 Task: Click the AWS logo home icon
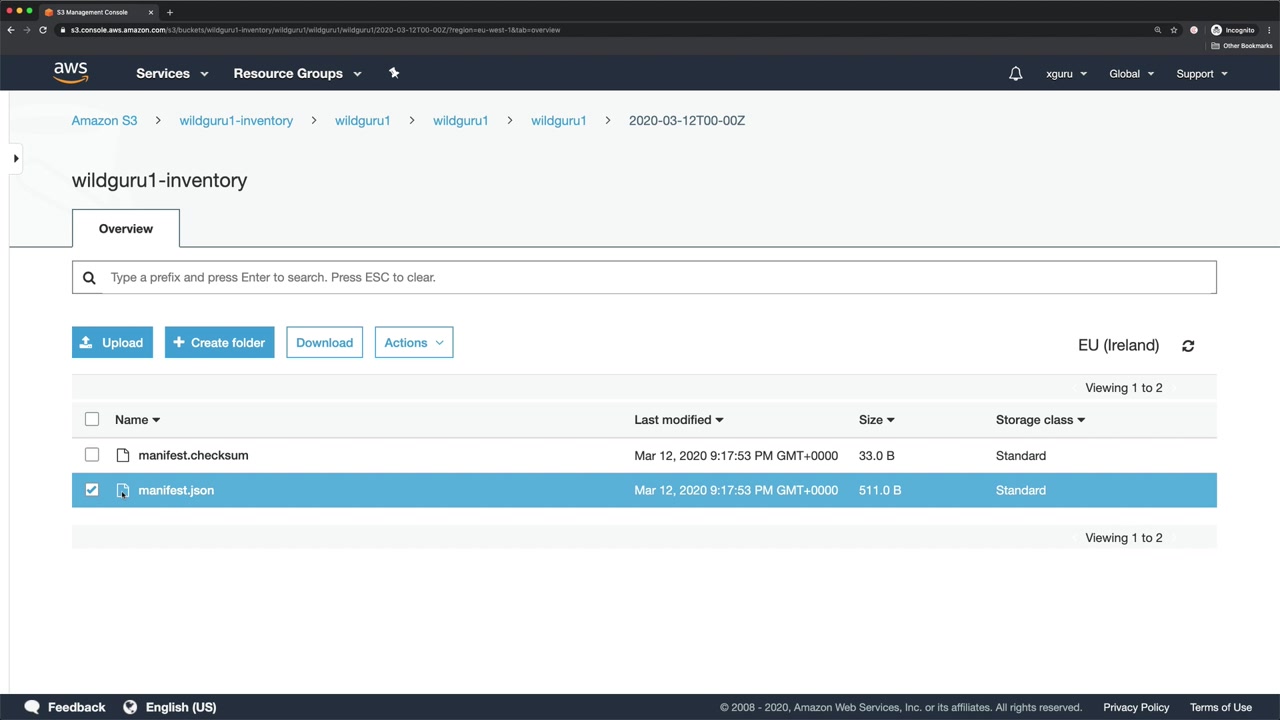click(71, 73)
